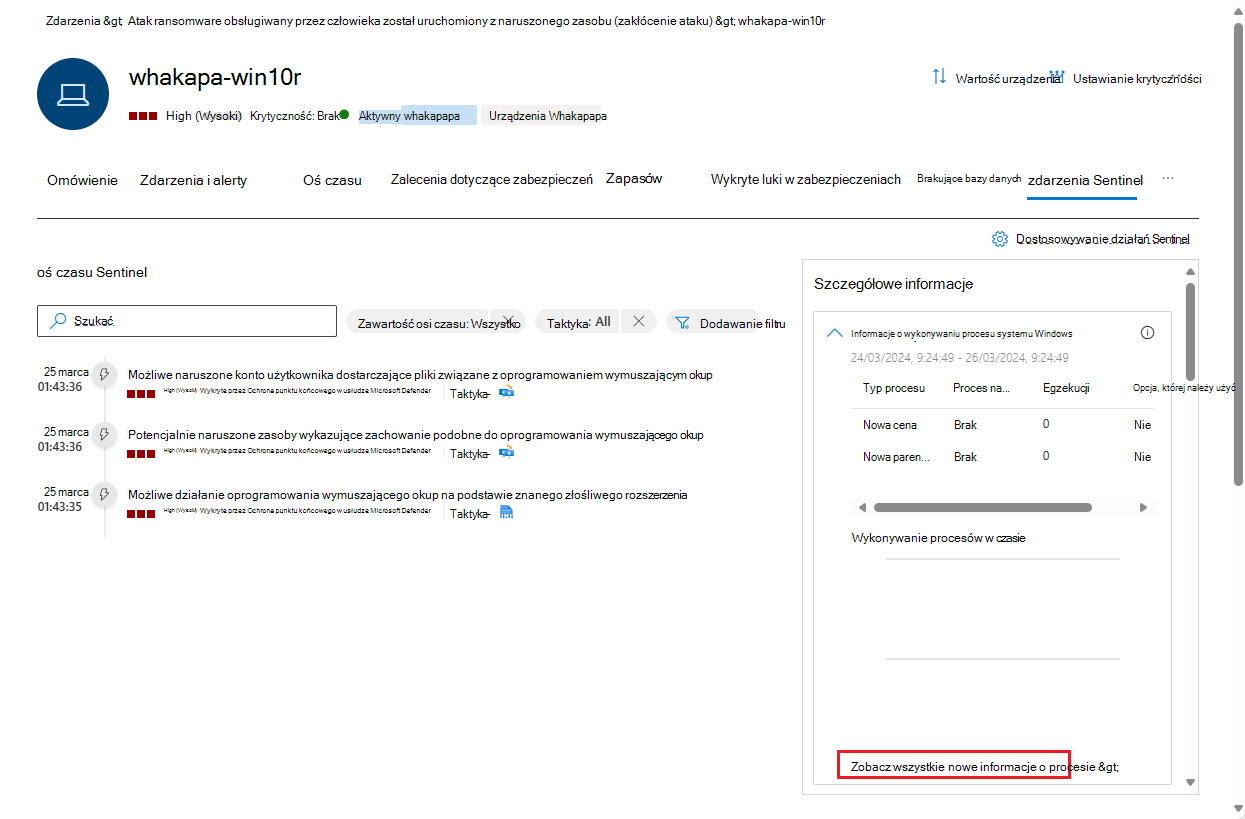Viewport: 1245px width, 819px height.
Task: Remove the Taktyka: All filter with its X
Action: 638,321
